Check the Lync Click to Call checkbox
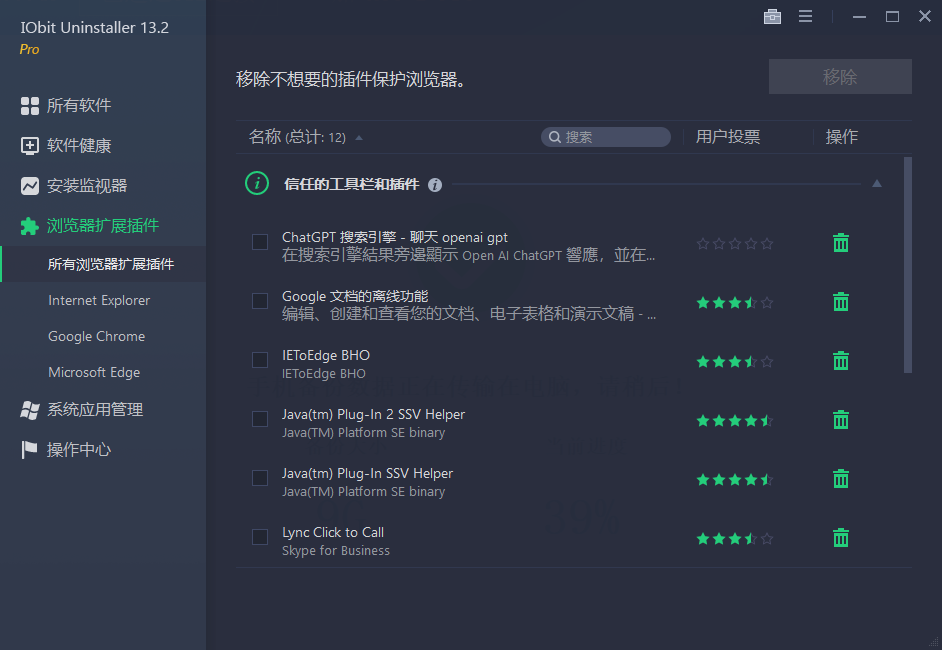This screenshot has width=942, height=650. point(260,536)
